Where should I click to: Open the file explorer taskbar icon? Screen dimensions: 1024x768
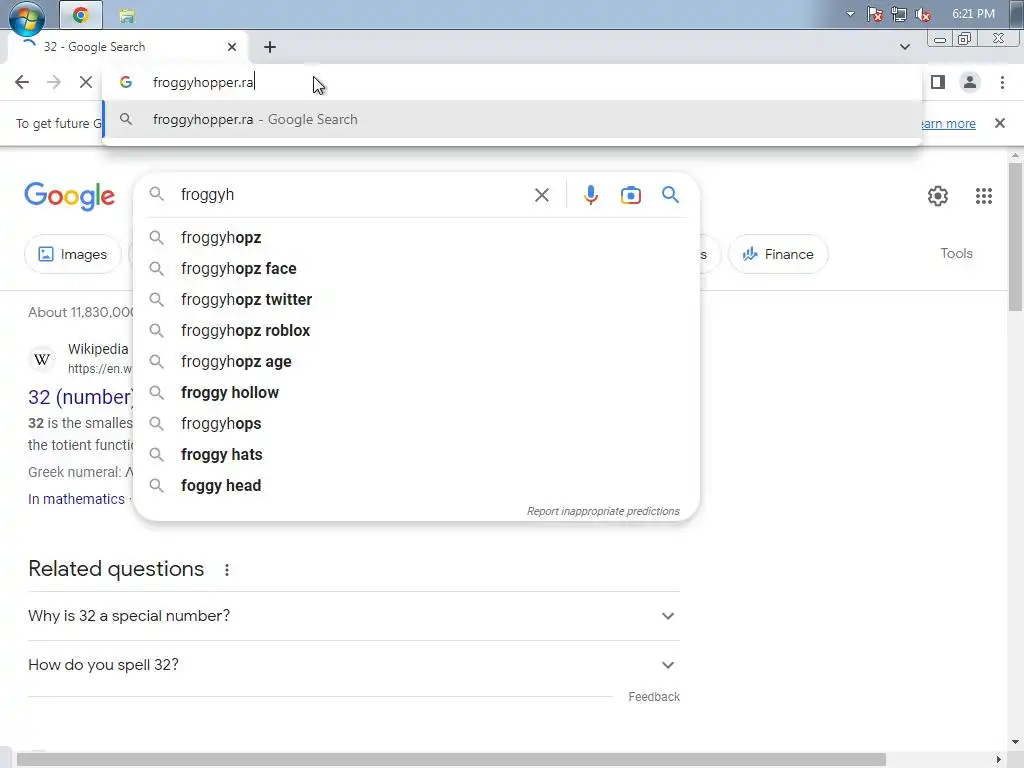(127, 16)
